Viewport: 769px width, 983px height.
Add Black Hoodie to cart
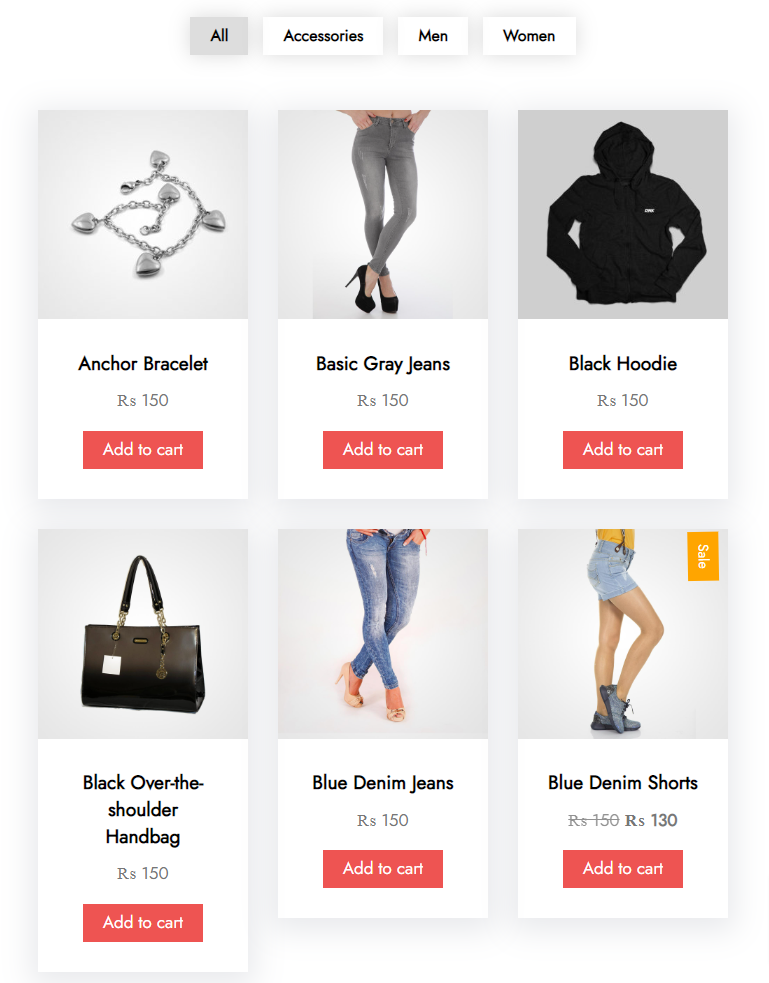[x=623, y=449]
